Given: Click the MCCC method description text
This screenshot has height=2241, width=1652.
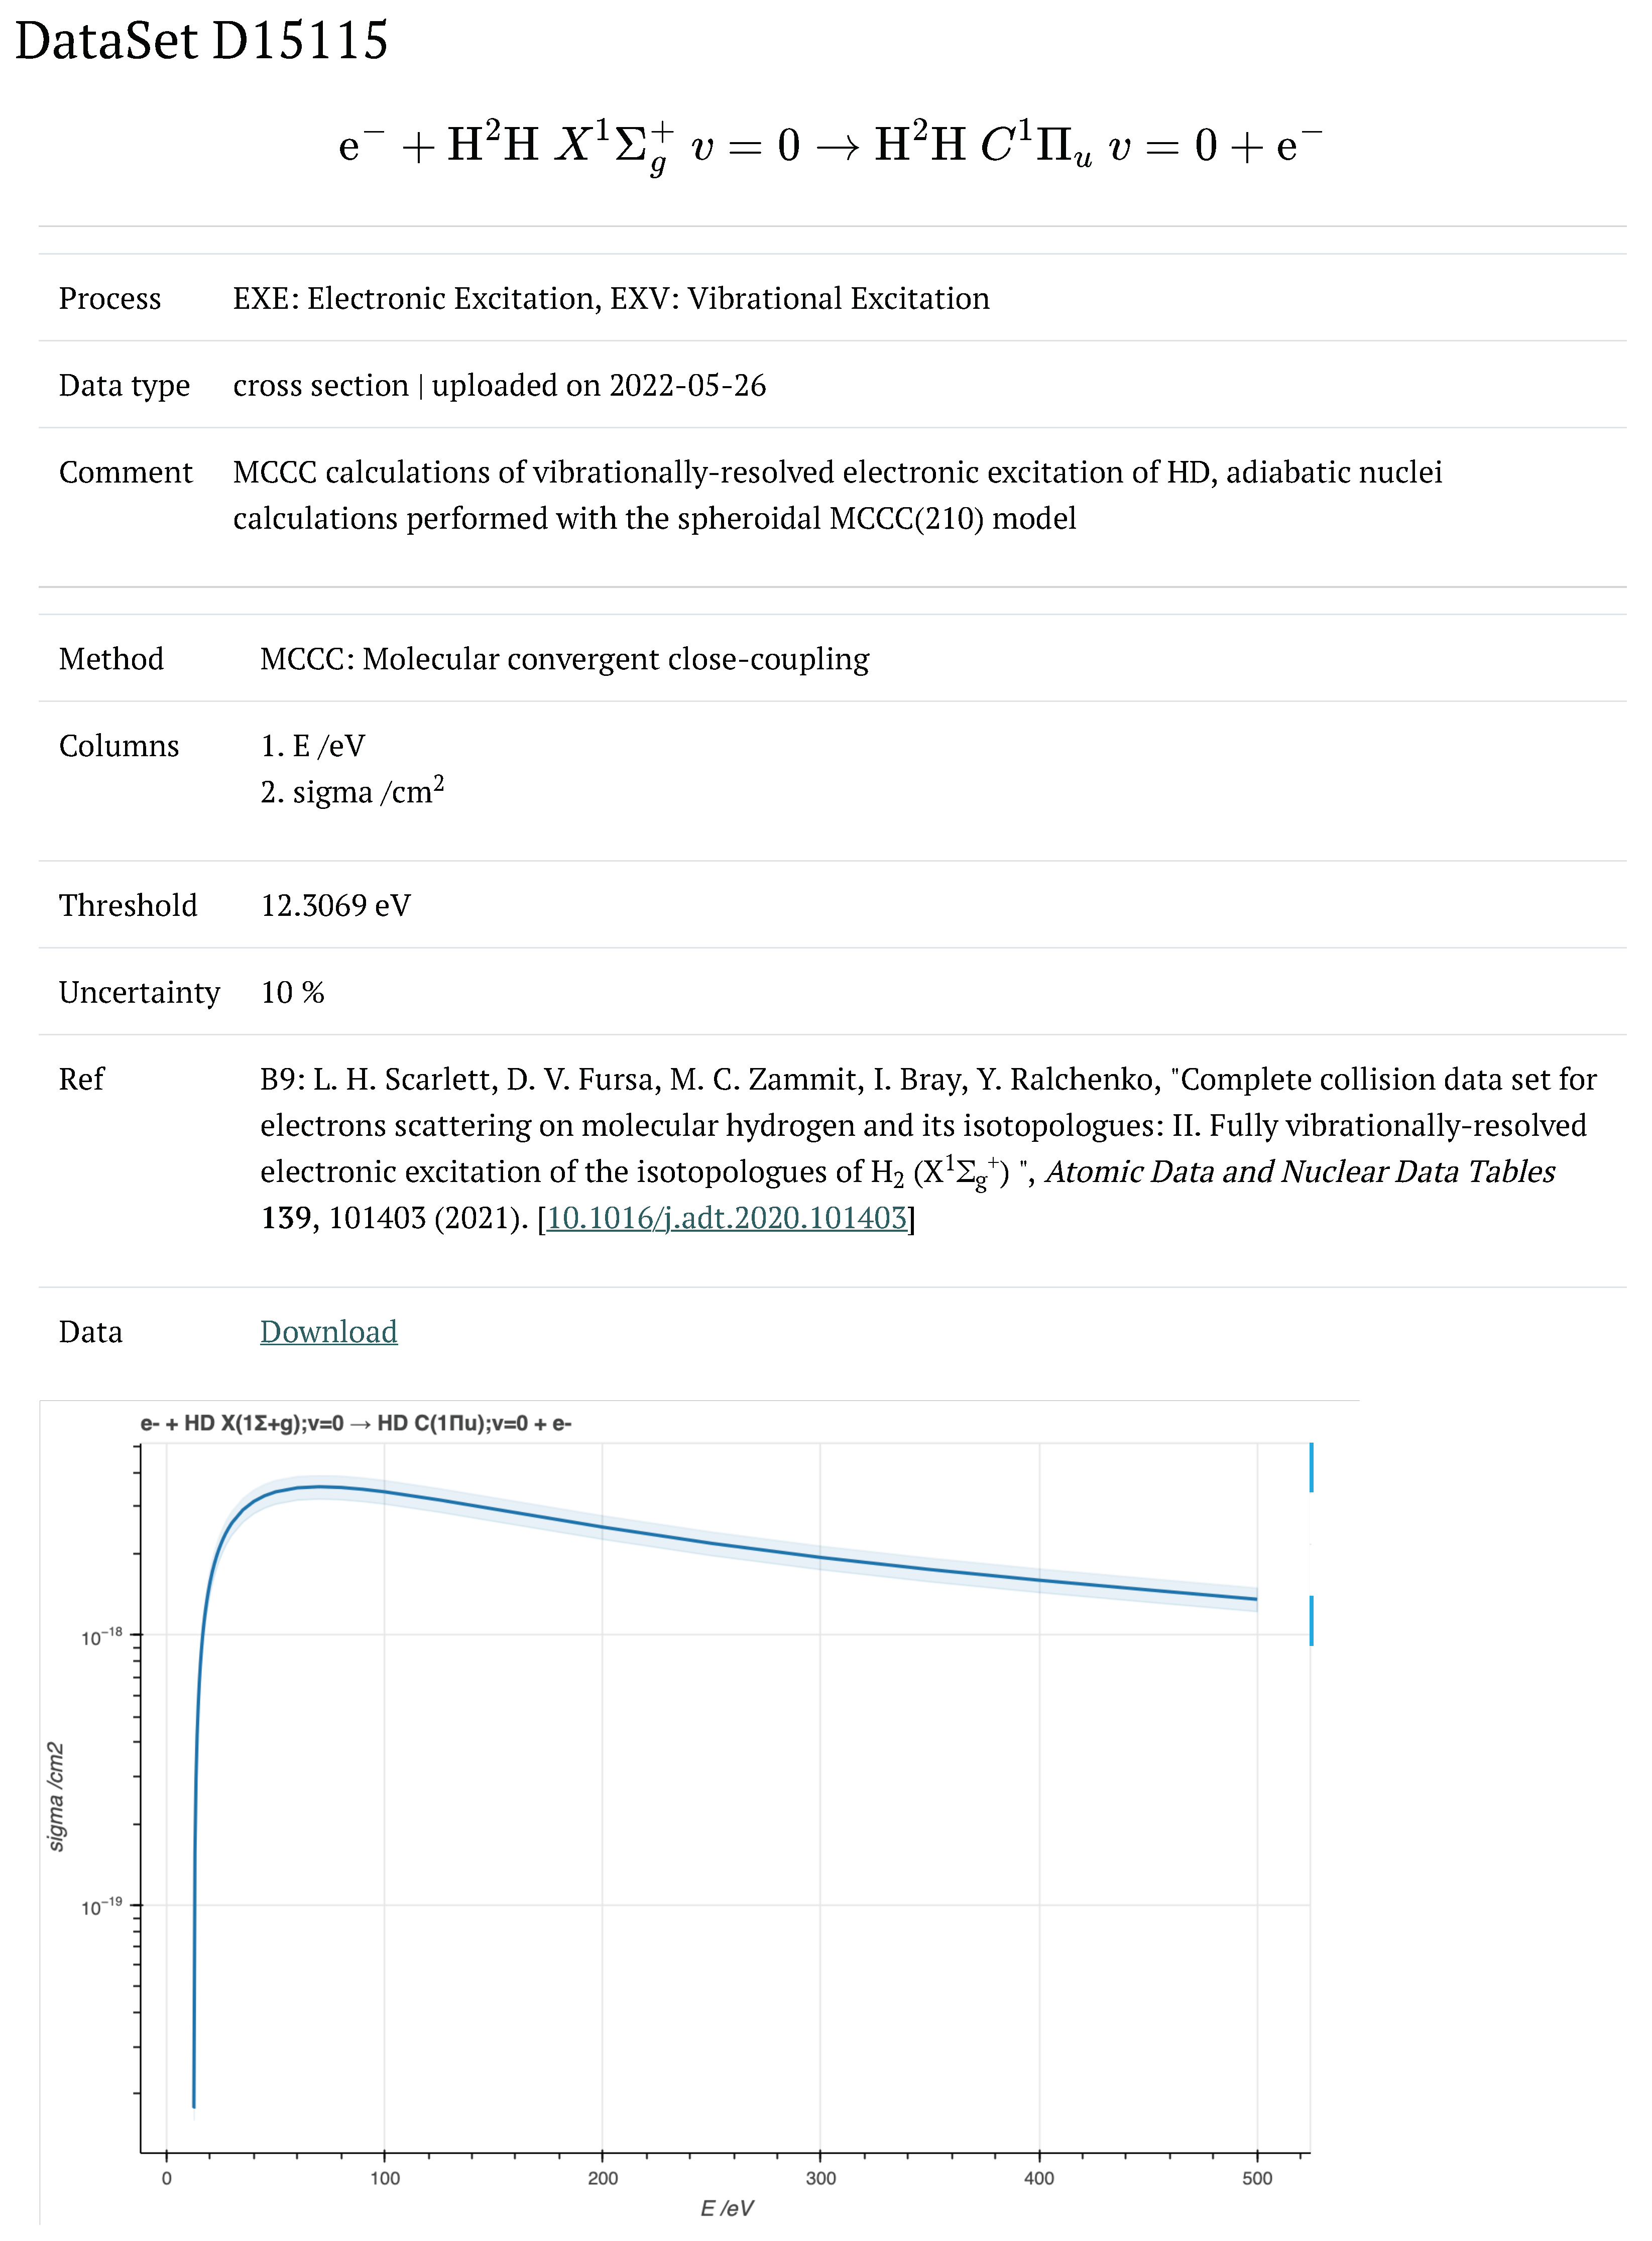Looking at the screenshot, I should coord(564,659).
